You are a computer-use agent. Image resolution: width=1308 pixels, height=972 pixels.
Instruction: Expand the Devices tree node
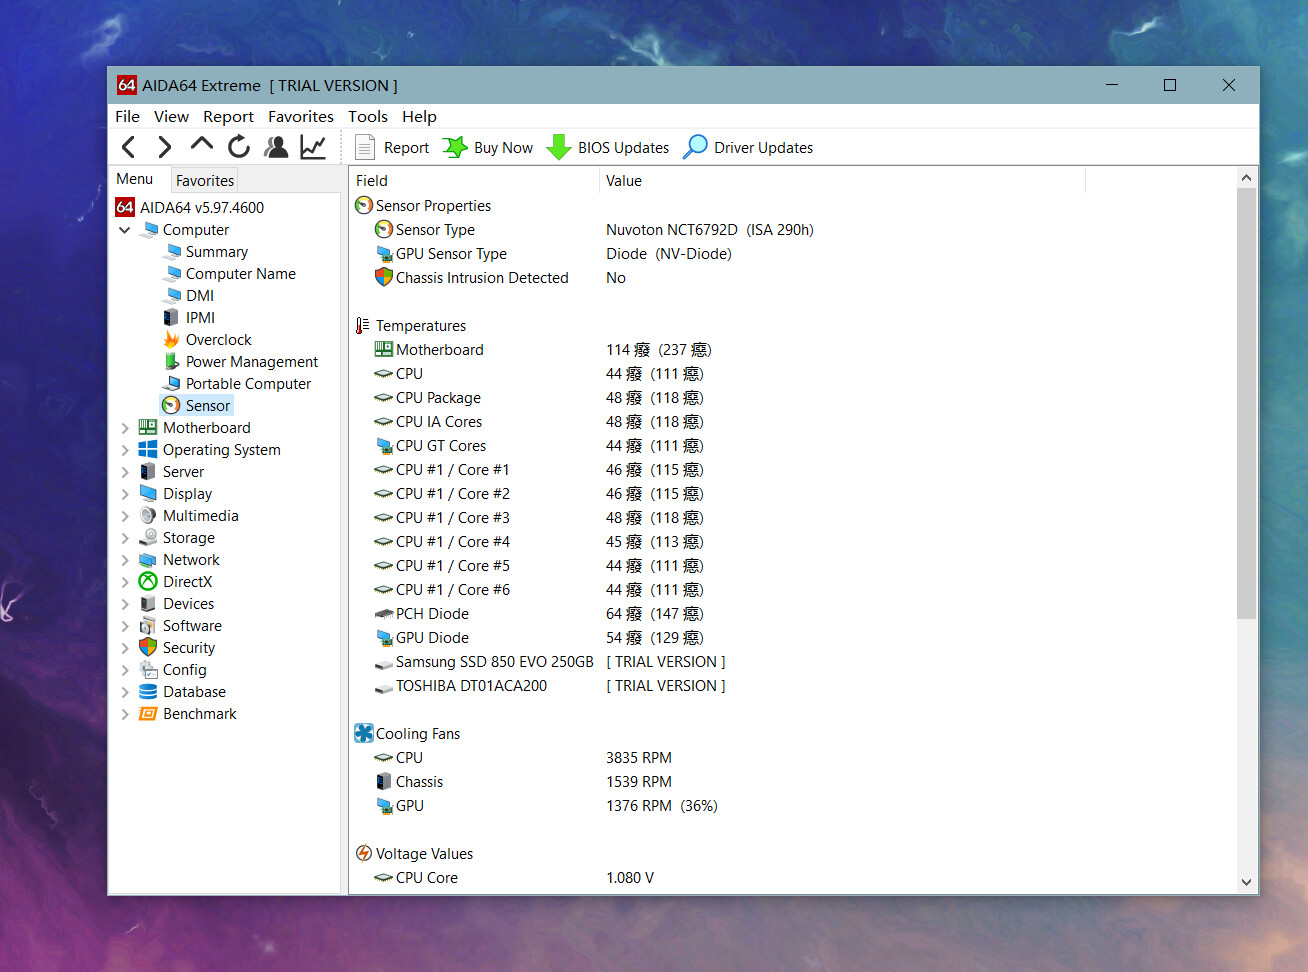coord(125,604)
